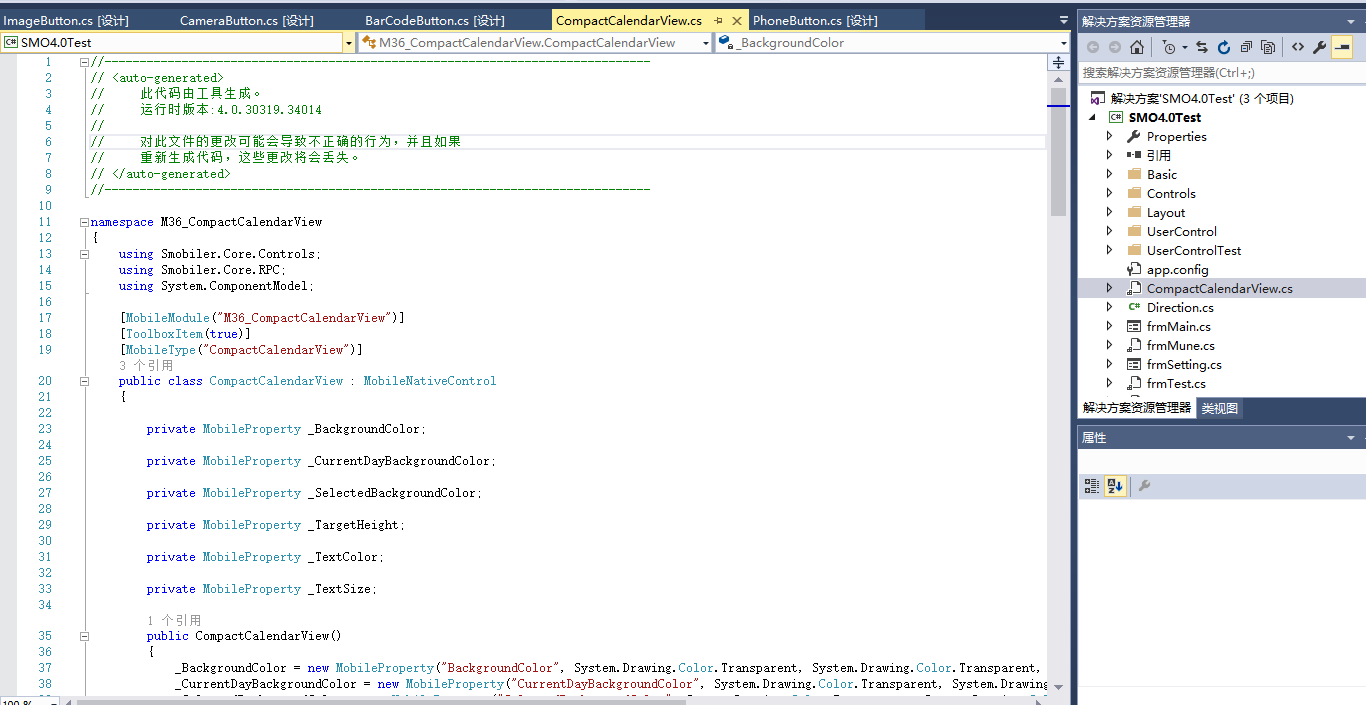This screenshot has height=705, width=1366.
Task: Click the split editor icon above scrollbar
Action: click(x=1058, y=62)
